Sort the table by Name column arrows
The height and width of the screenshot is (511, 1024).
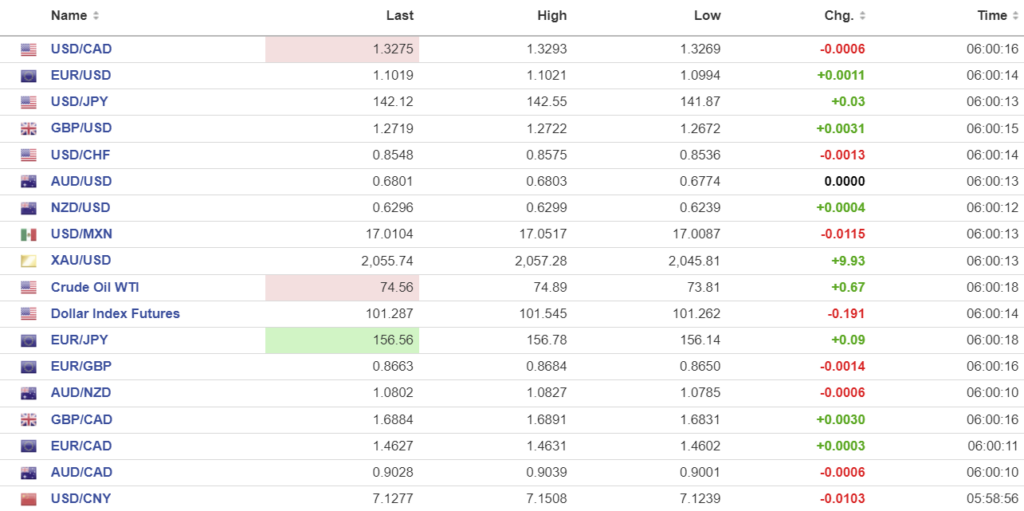click(x=96, y=16)
